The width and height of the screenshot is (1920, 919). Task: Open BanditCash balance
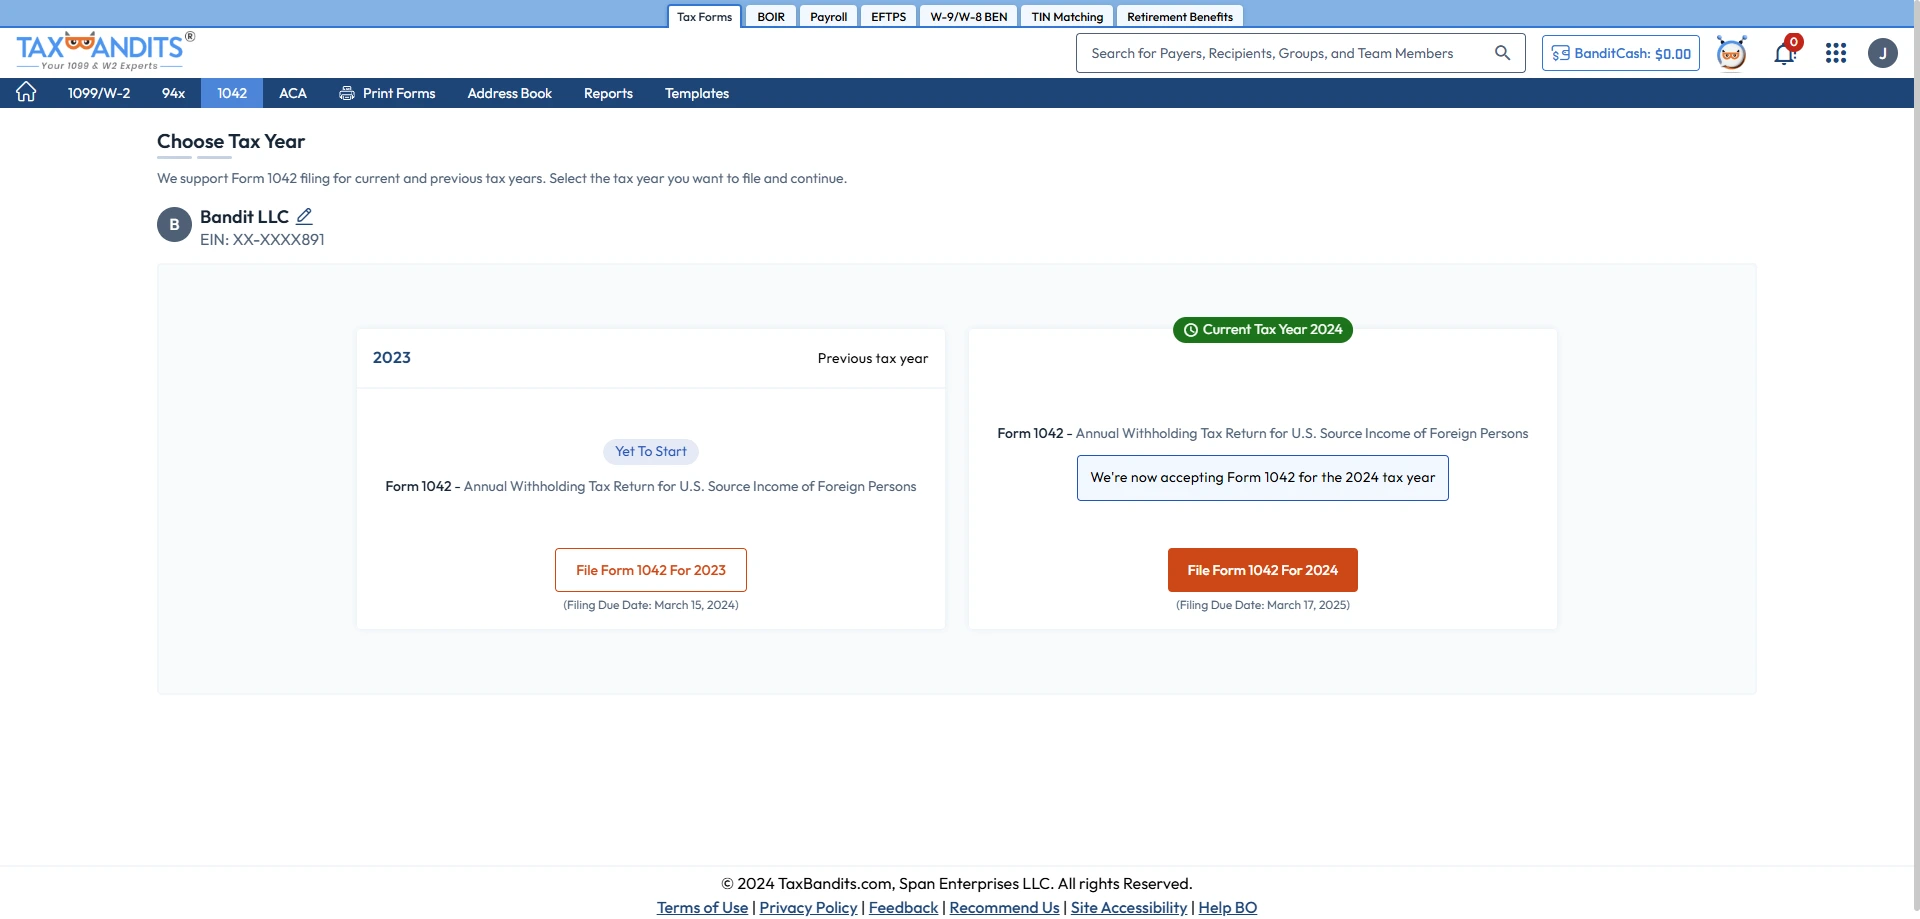tap(1621, 53)
